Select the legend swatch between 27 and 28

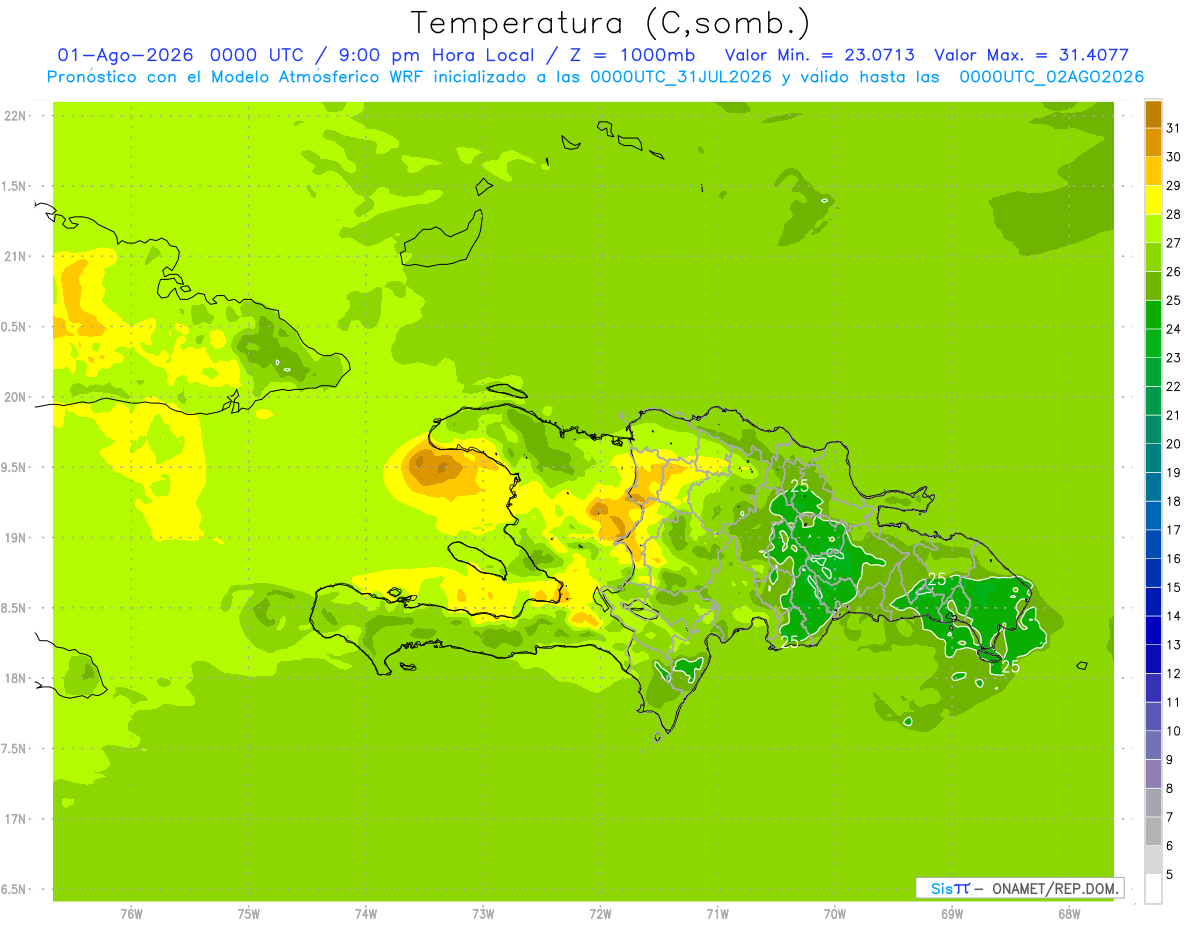point(1153,228)
